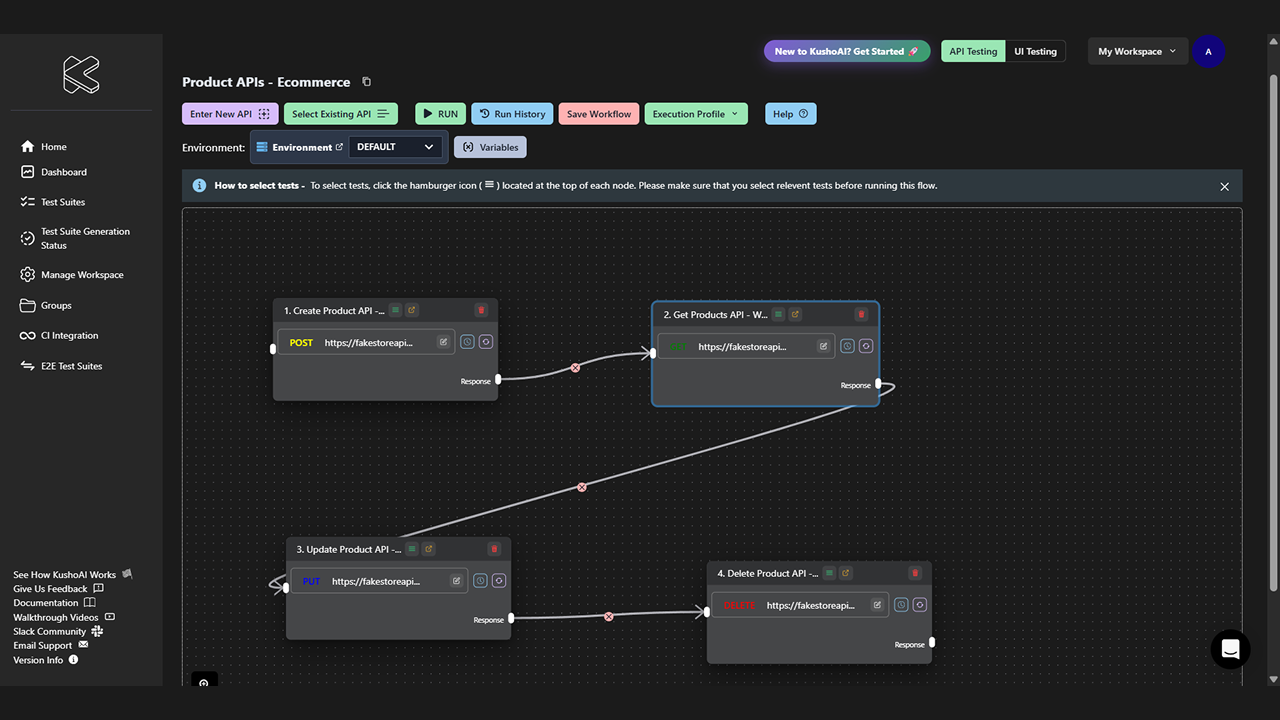Delete the Update Product API node
This screenshot has width=1280, height=720.
(x=494, y=549)
